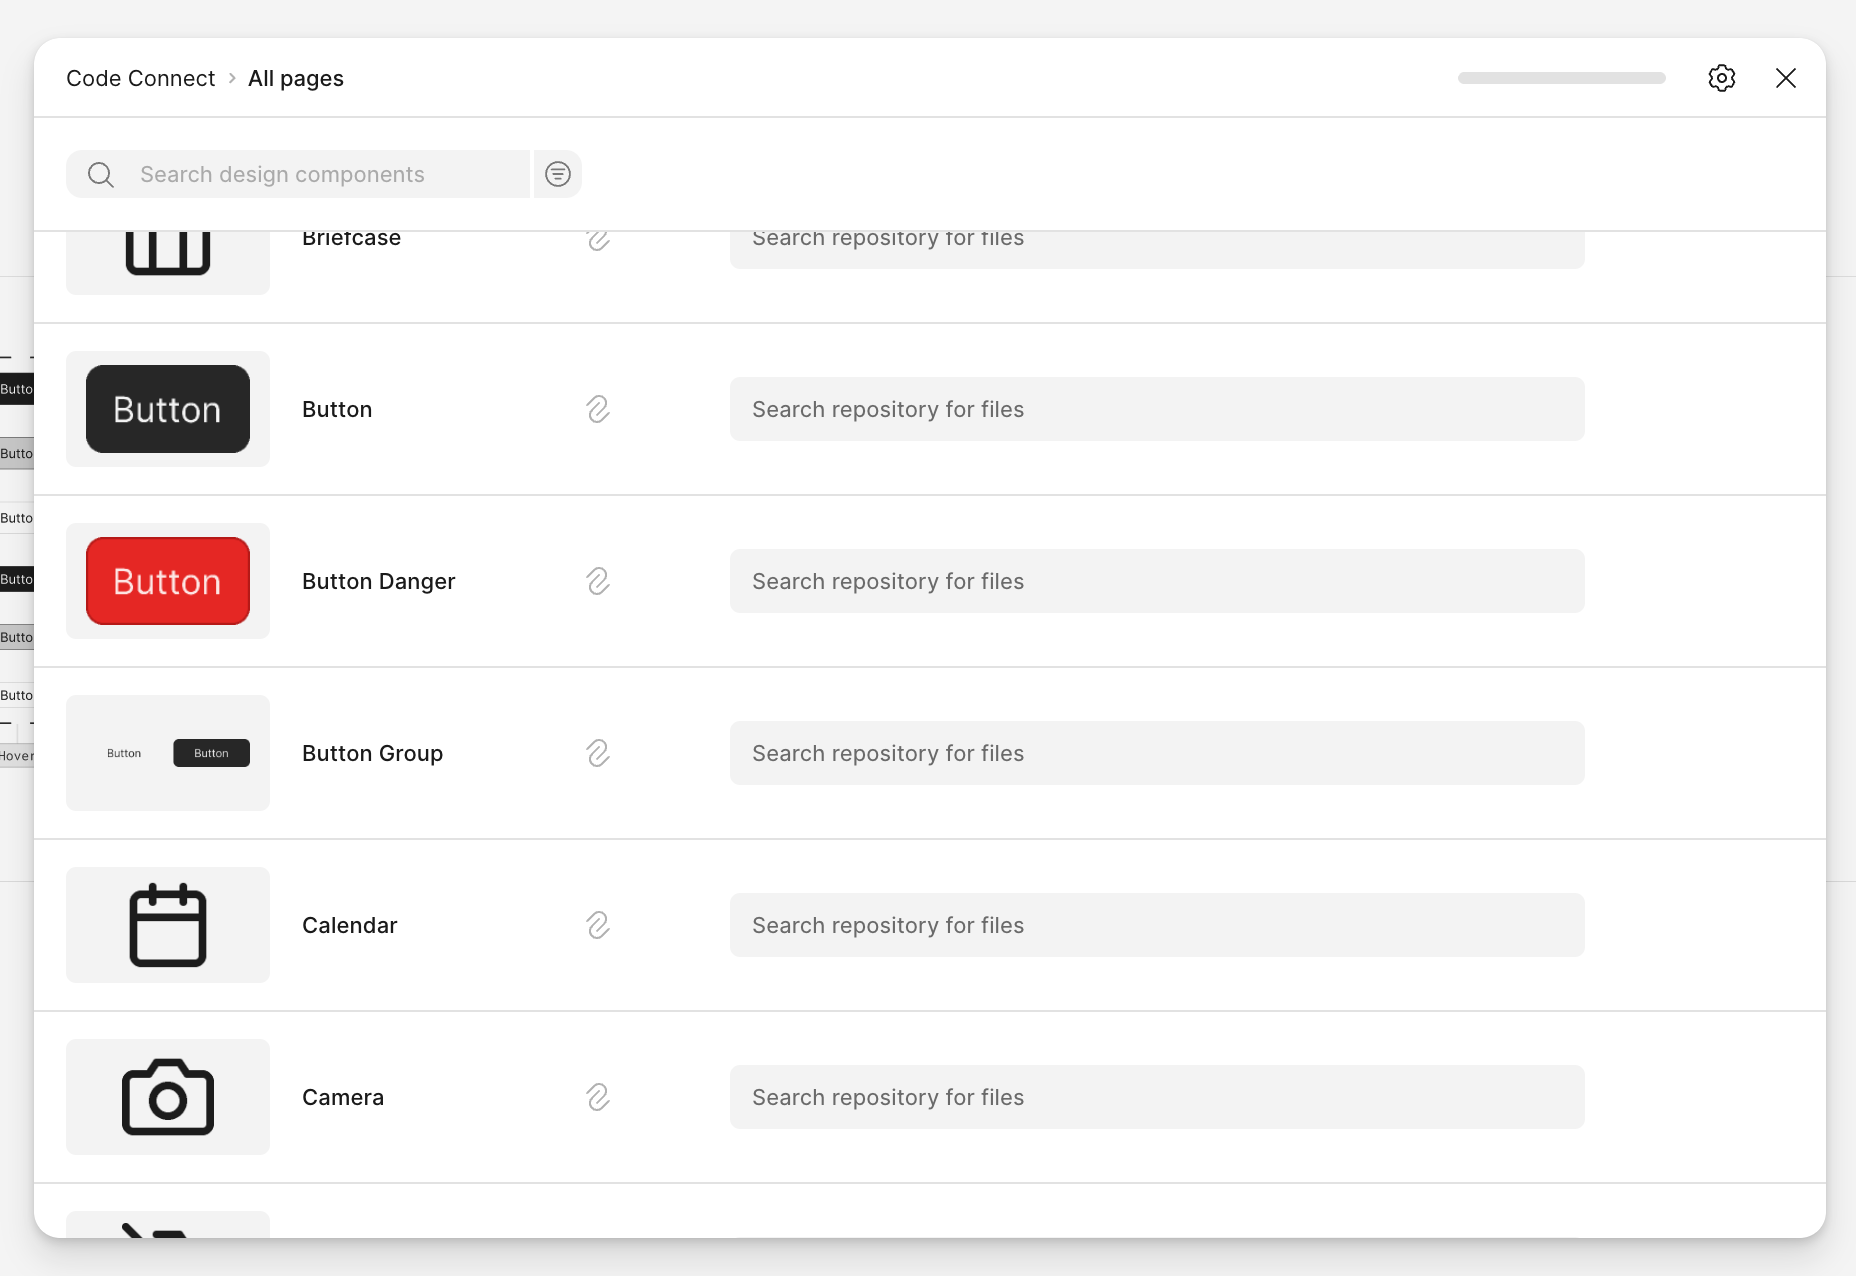Select the dark Button component thumbnail

pyautogui.click(x=167, y=409)
